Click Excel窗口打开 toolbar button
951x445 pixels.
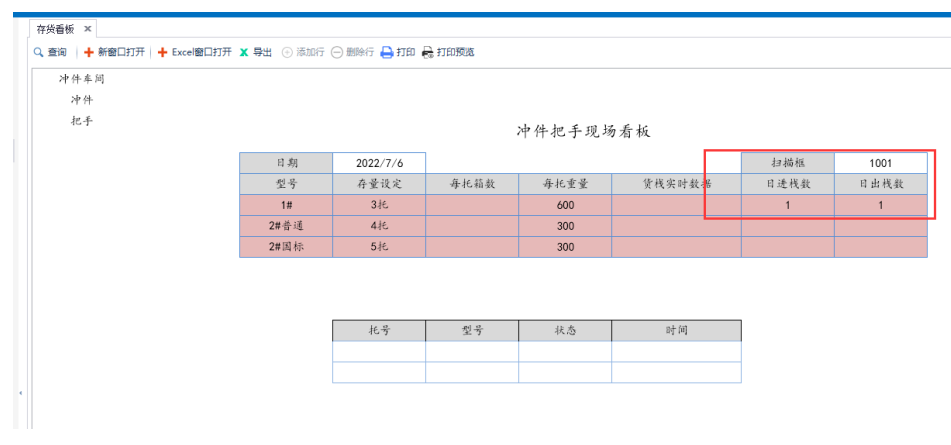click(x=163, y=52)
